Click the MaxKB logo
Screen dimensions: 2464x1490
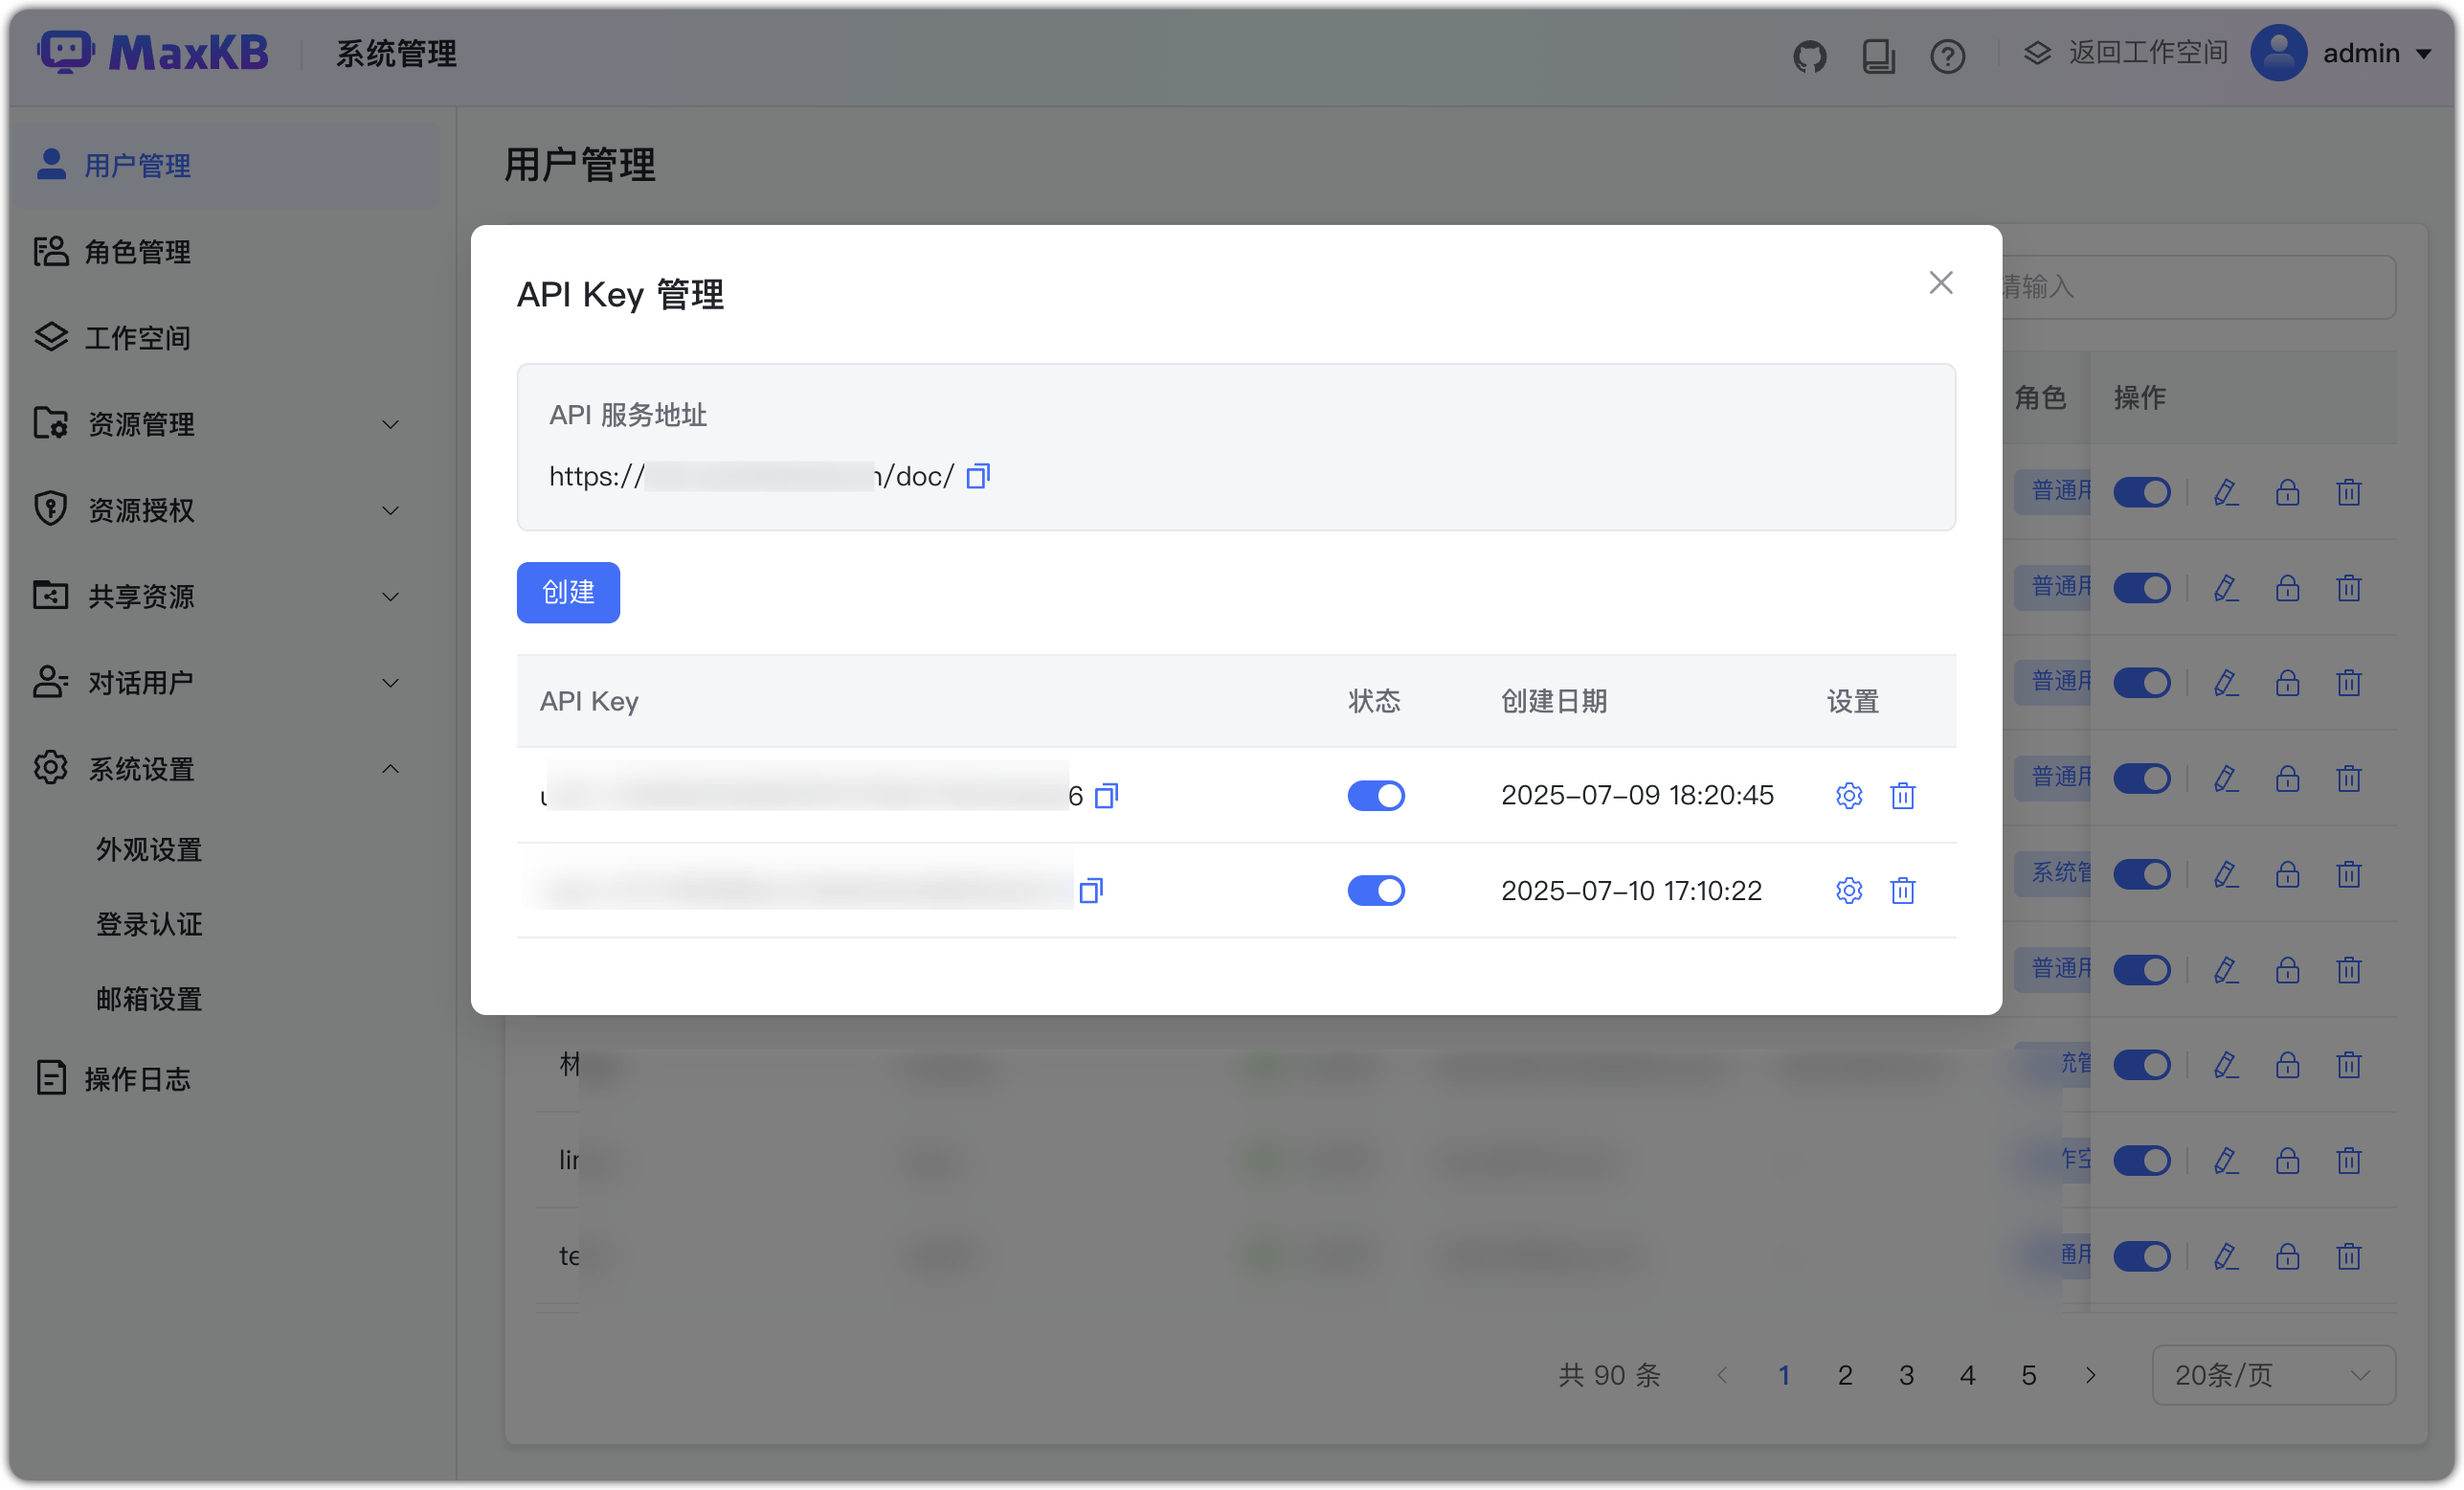point(153,52)
